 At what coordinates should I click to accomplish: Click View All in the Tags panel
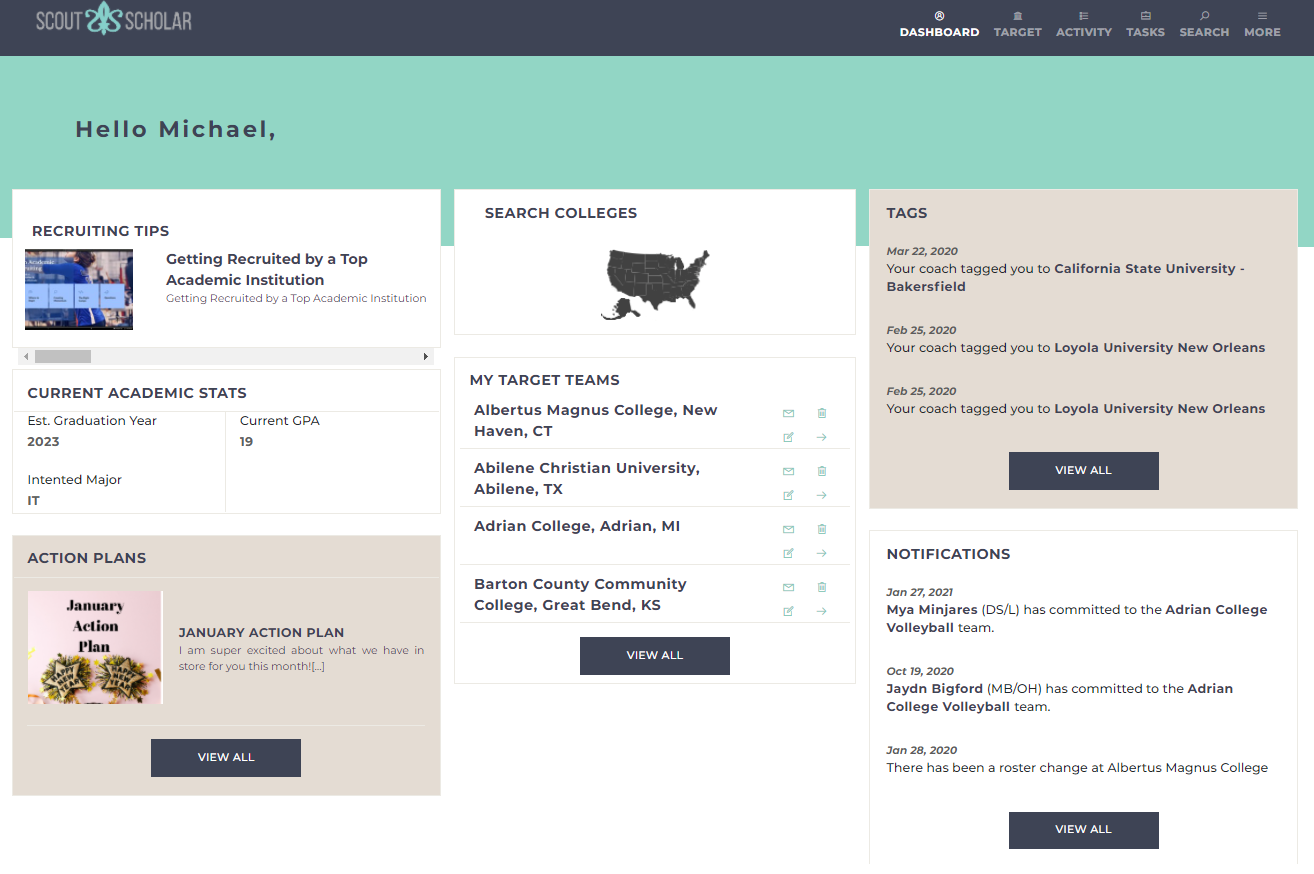[1084, 471]
